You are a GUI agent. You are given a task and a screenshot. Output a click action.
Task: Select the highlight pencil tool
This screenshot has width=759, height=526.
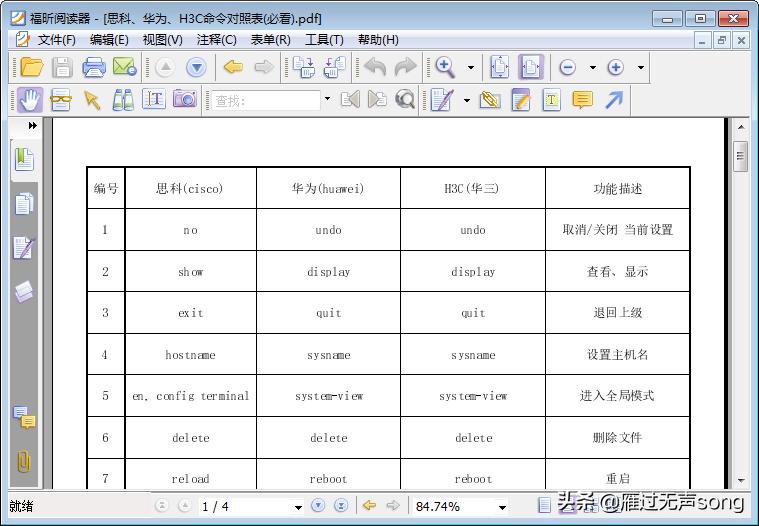(521, 100)
